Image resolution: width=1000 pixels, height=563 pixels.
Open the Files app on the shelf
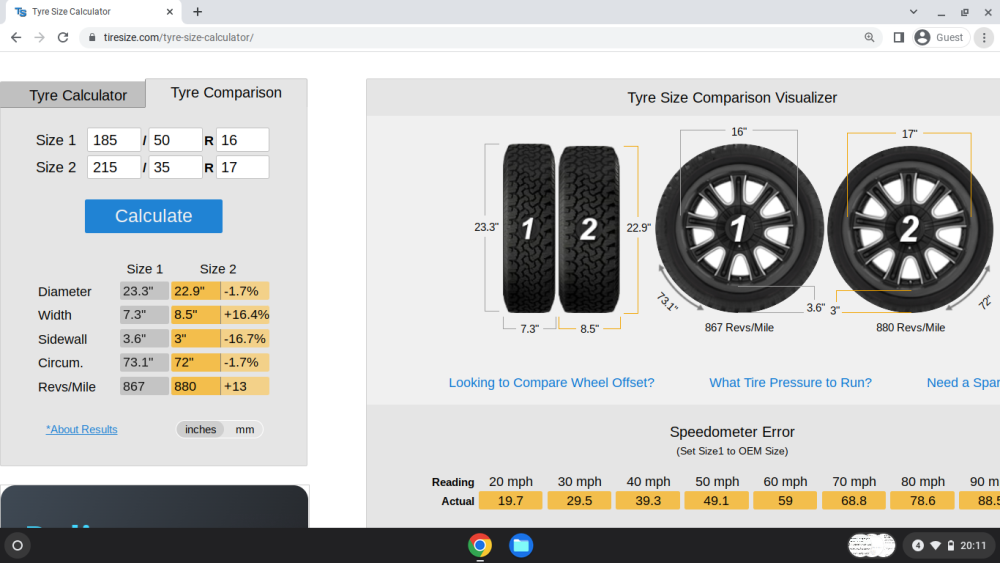tap(521, 545)
